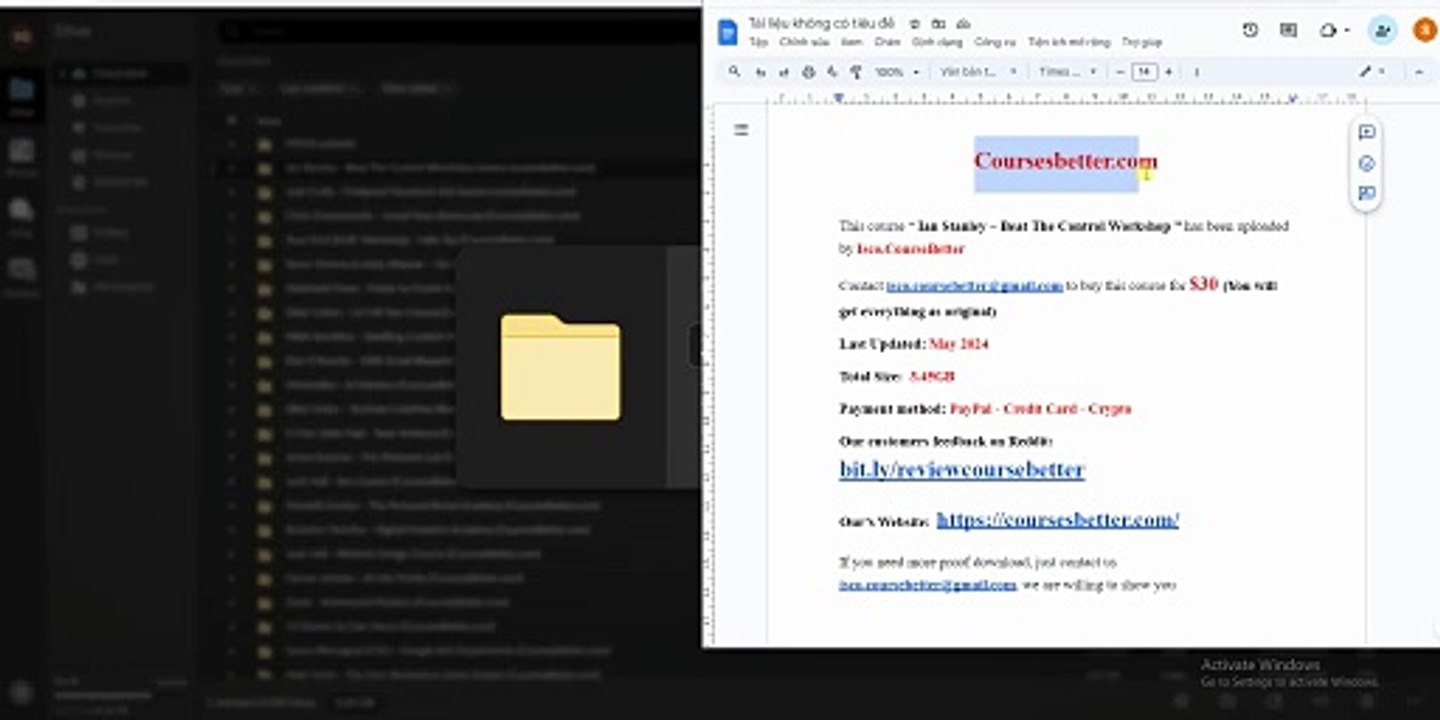Select Cloud drive in dark window tree

pos(121,73)
